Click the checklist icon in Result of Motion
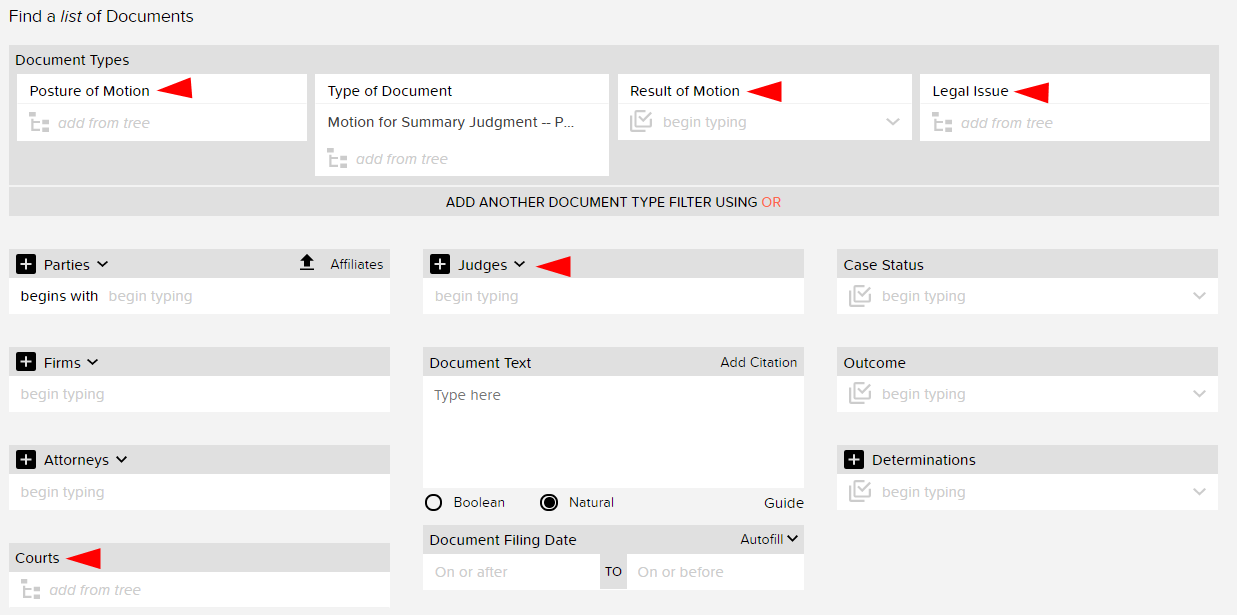The image size is (1237, 615). (641, 122)
